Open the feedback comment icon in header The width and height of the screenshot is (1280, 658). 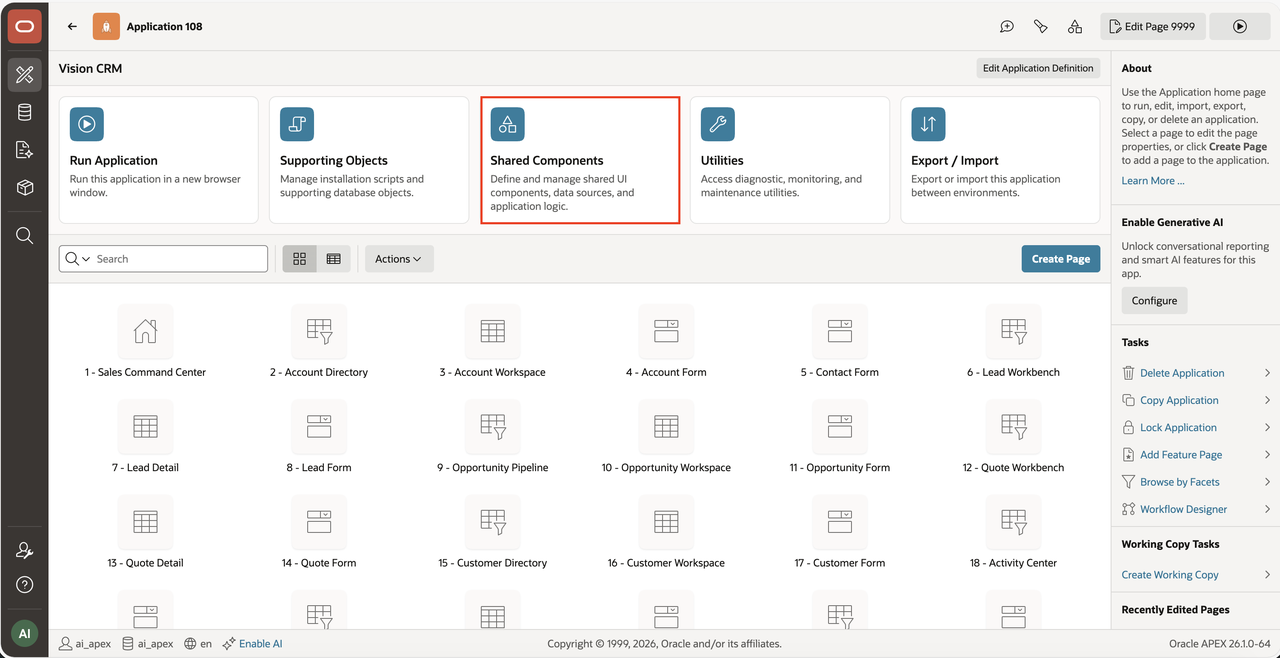coord(1007,27)
